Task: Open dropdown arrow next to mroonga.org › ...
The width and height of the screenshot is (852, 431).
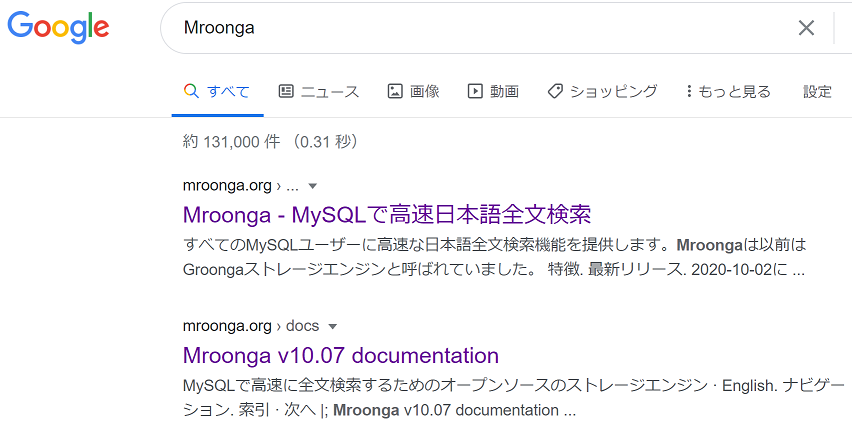Action: pyautogui.click(x=312, y=186)
